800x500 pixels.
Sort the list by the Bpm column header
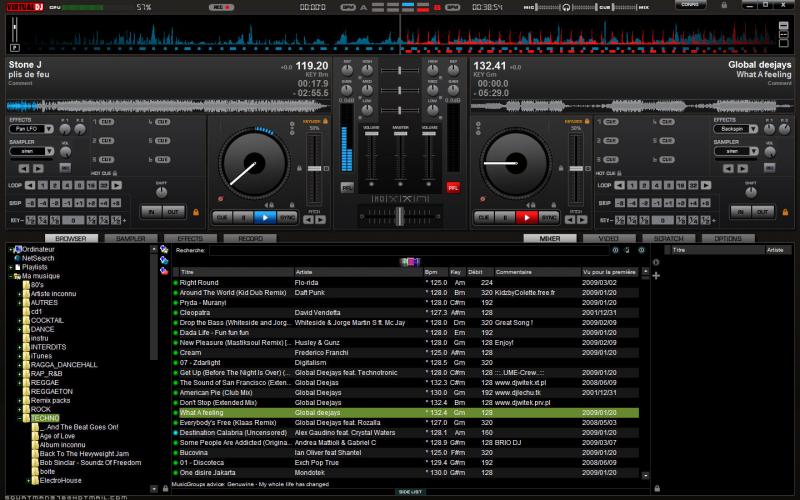point(436,272)
